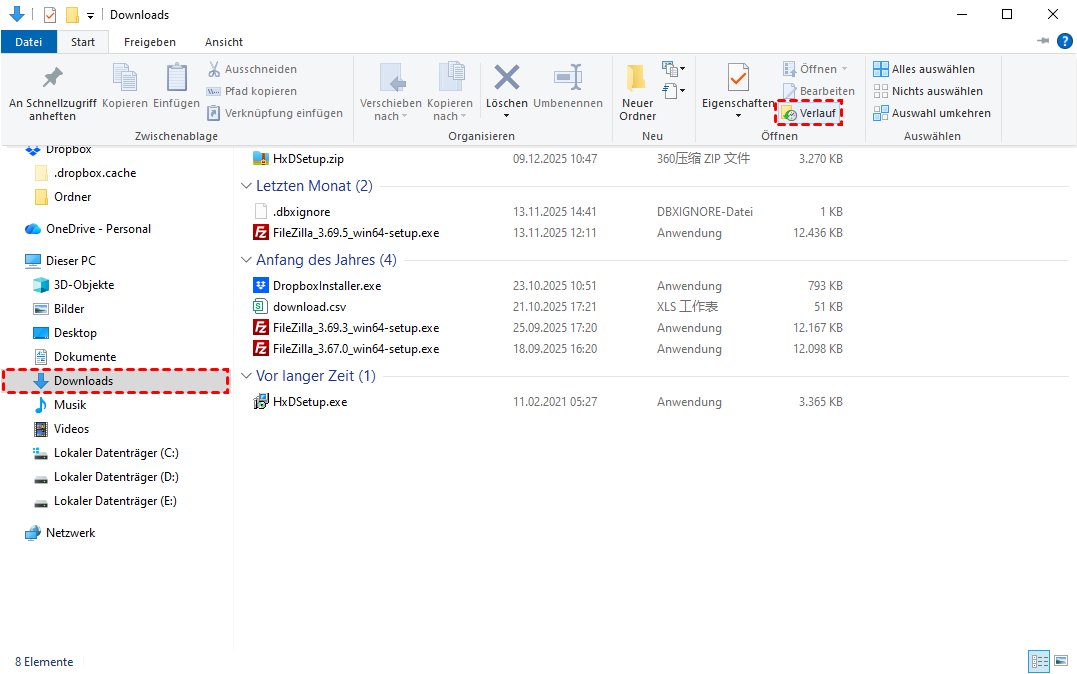Collapse the Anfang des Jahres group
Viewport: 1077px width, 674px height.
pos(247,260)
